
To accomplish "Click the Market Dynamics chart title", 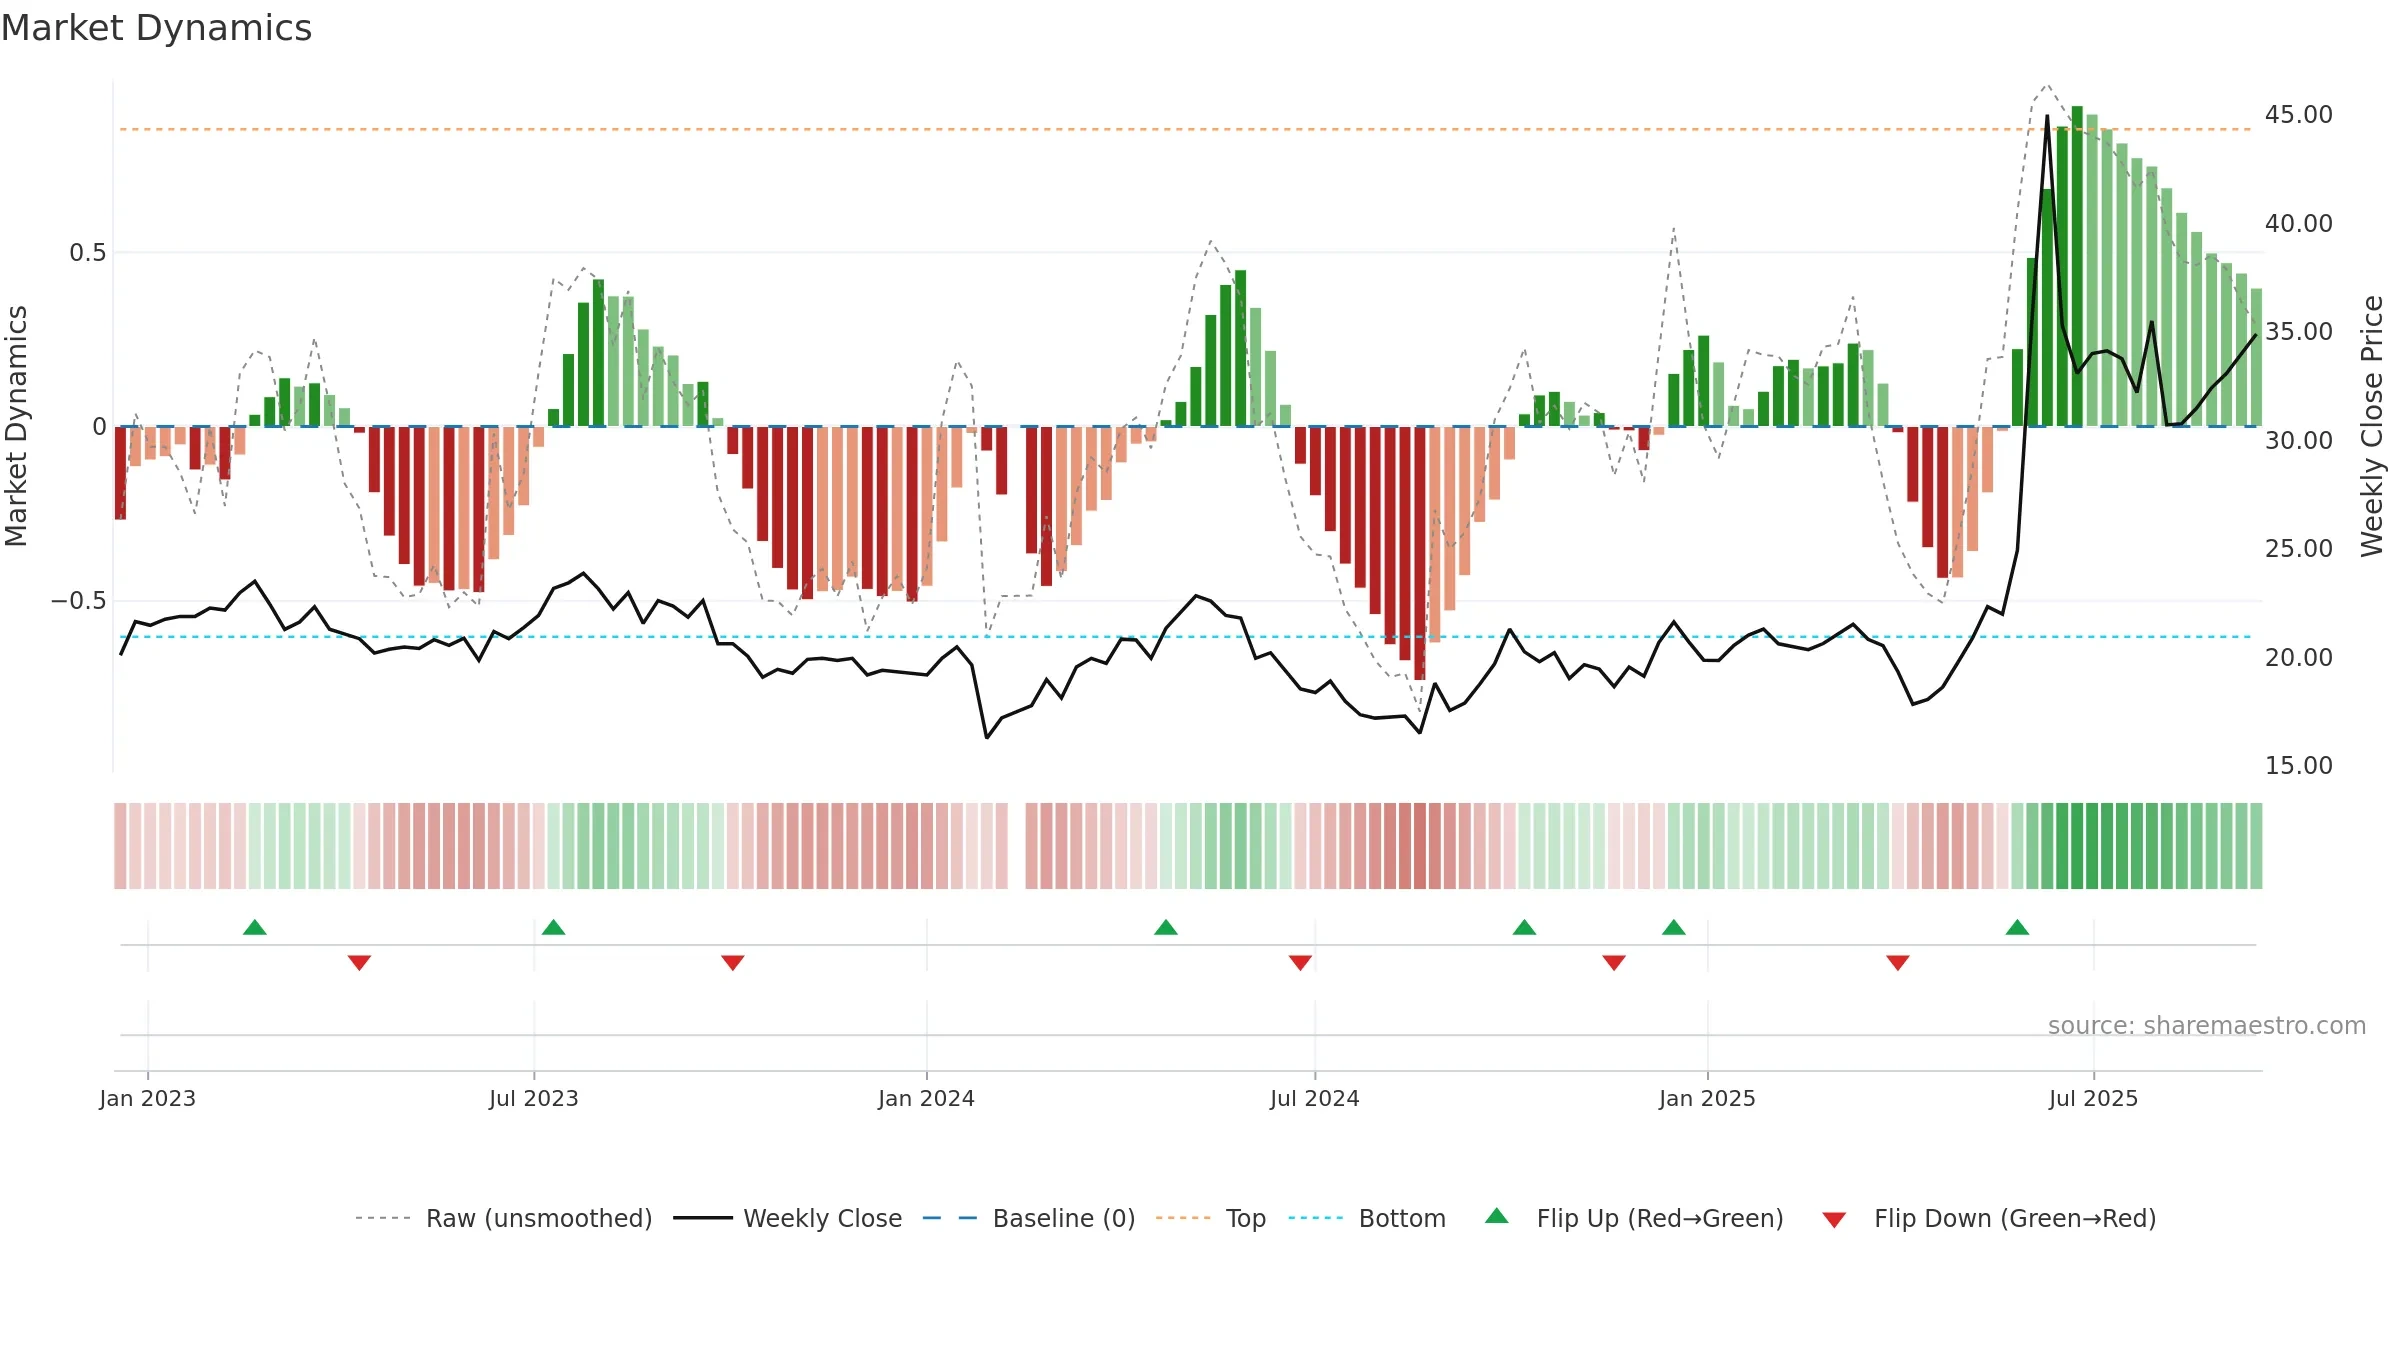I will (157, 28).
